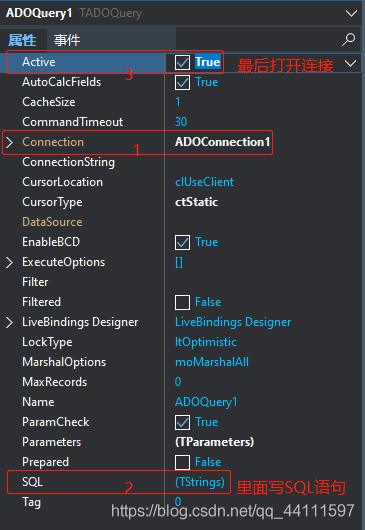Enable the Prepared checkbox
365x530 pixels.
[x=182, y=462]
